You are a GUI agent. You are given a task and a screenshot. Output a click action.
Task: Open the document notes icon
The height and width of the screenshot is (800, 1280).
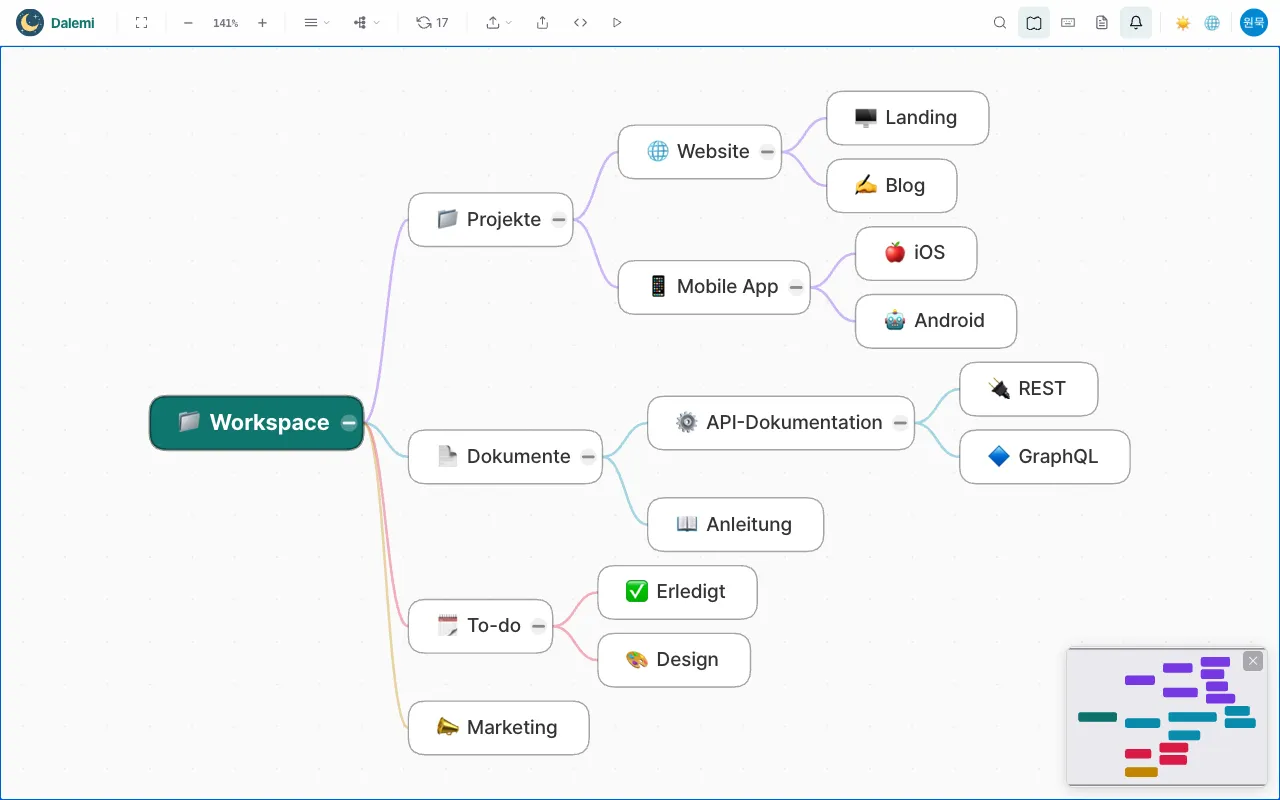pyautogui.click(x=1102, y=22)
